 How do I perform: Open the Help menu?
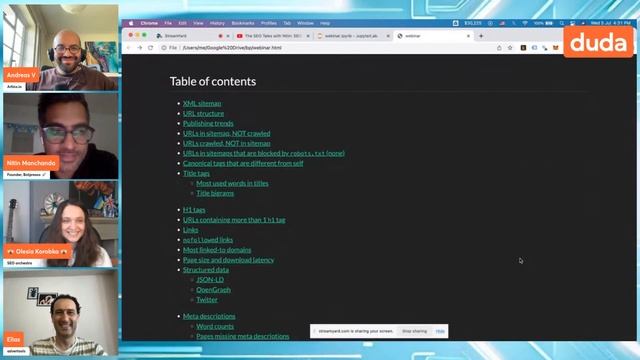click(325, 23)
